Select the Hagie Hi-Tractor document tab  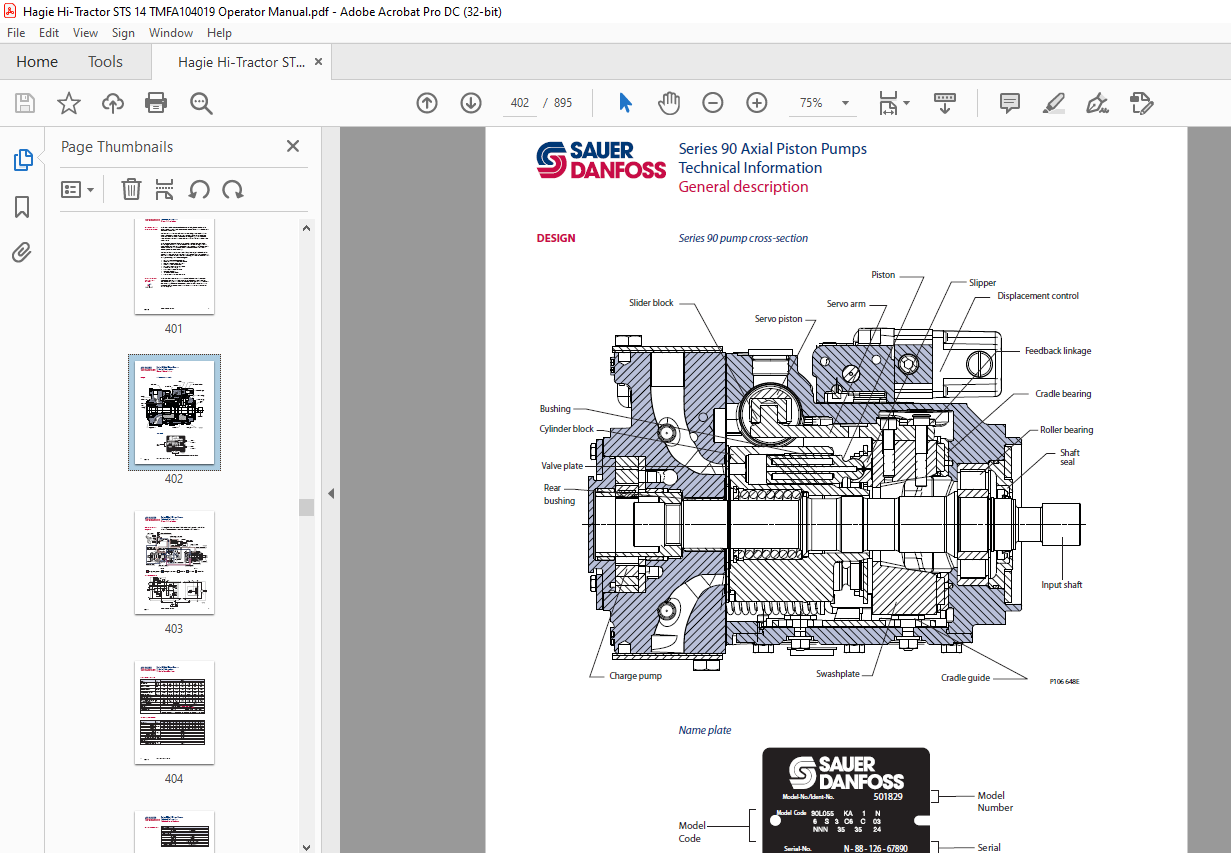(241, 62)
